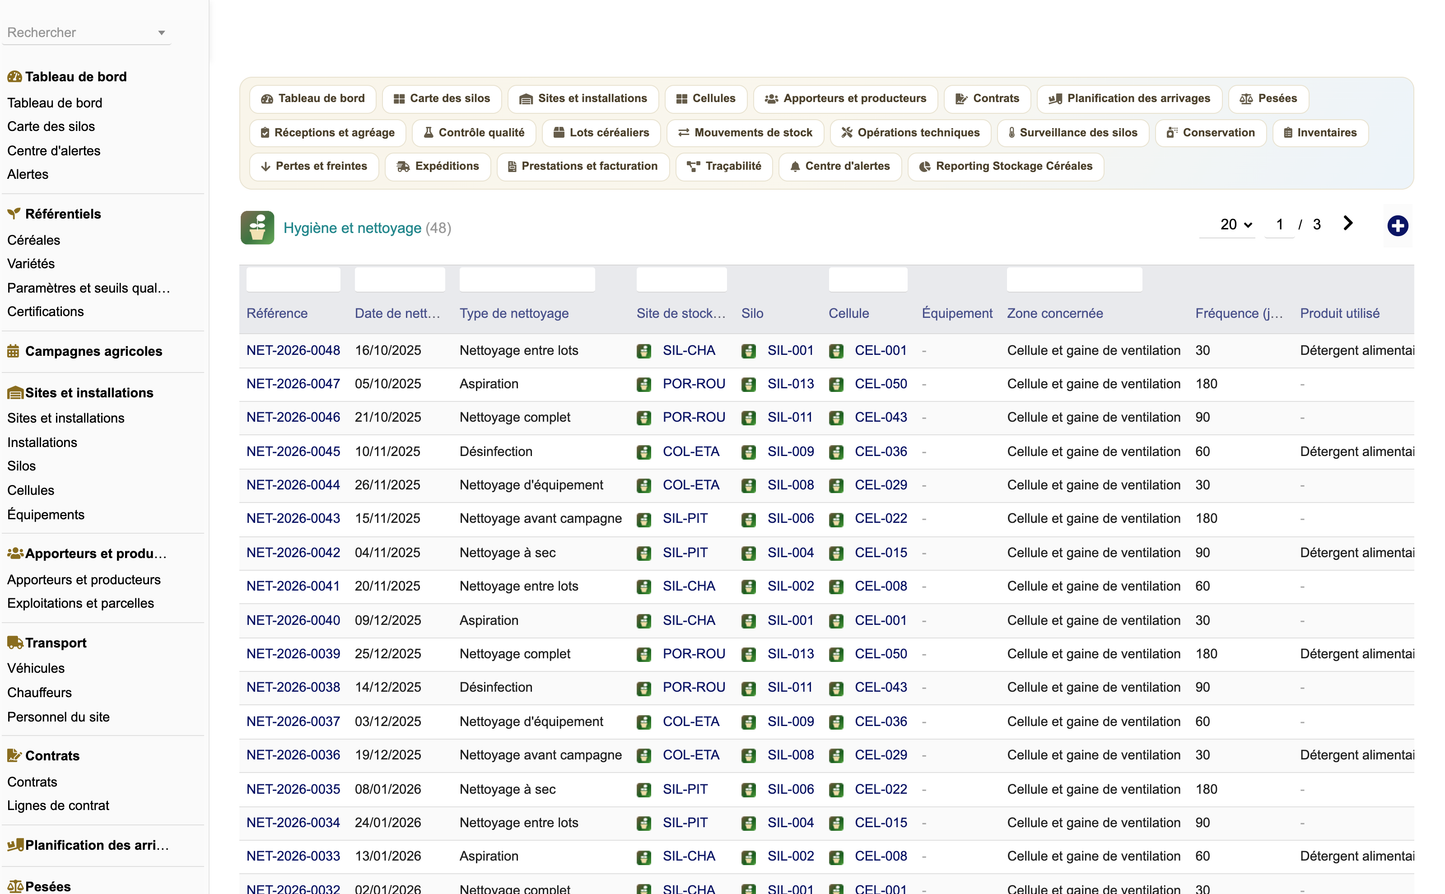1445x894 pixels.
Task: Click the silo icon beside SIL-008 in row NET-2026-0044
Action: [x=748, y=485]
